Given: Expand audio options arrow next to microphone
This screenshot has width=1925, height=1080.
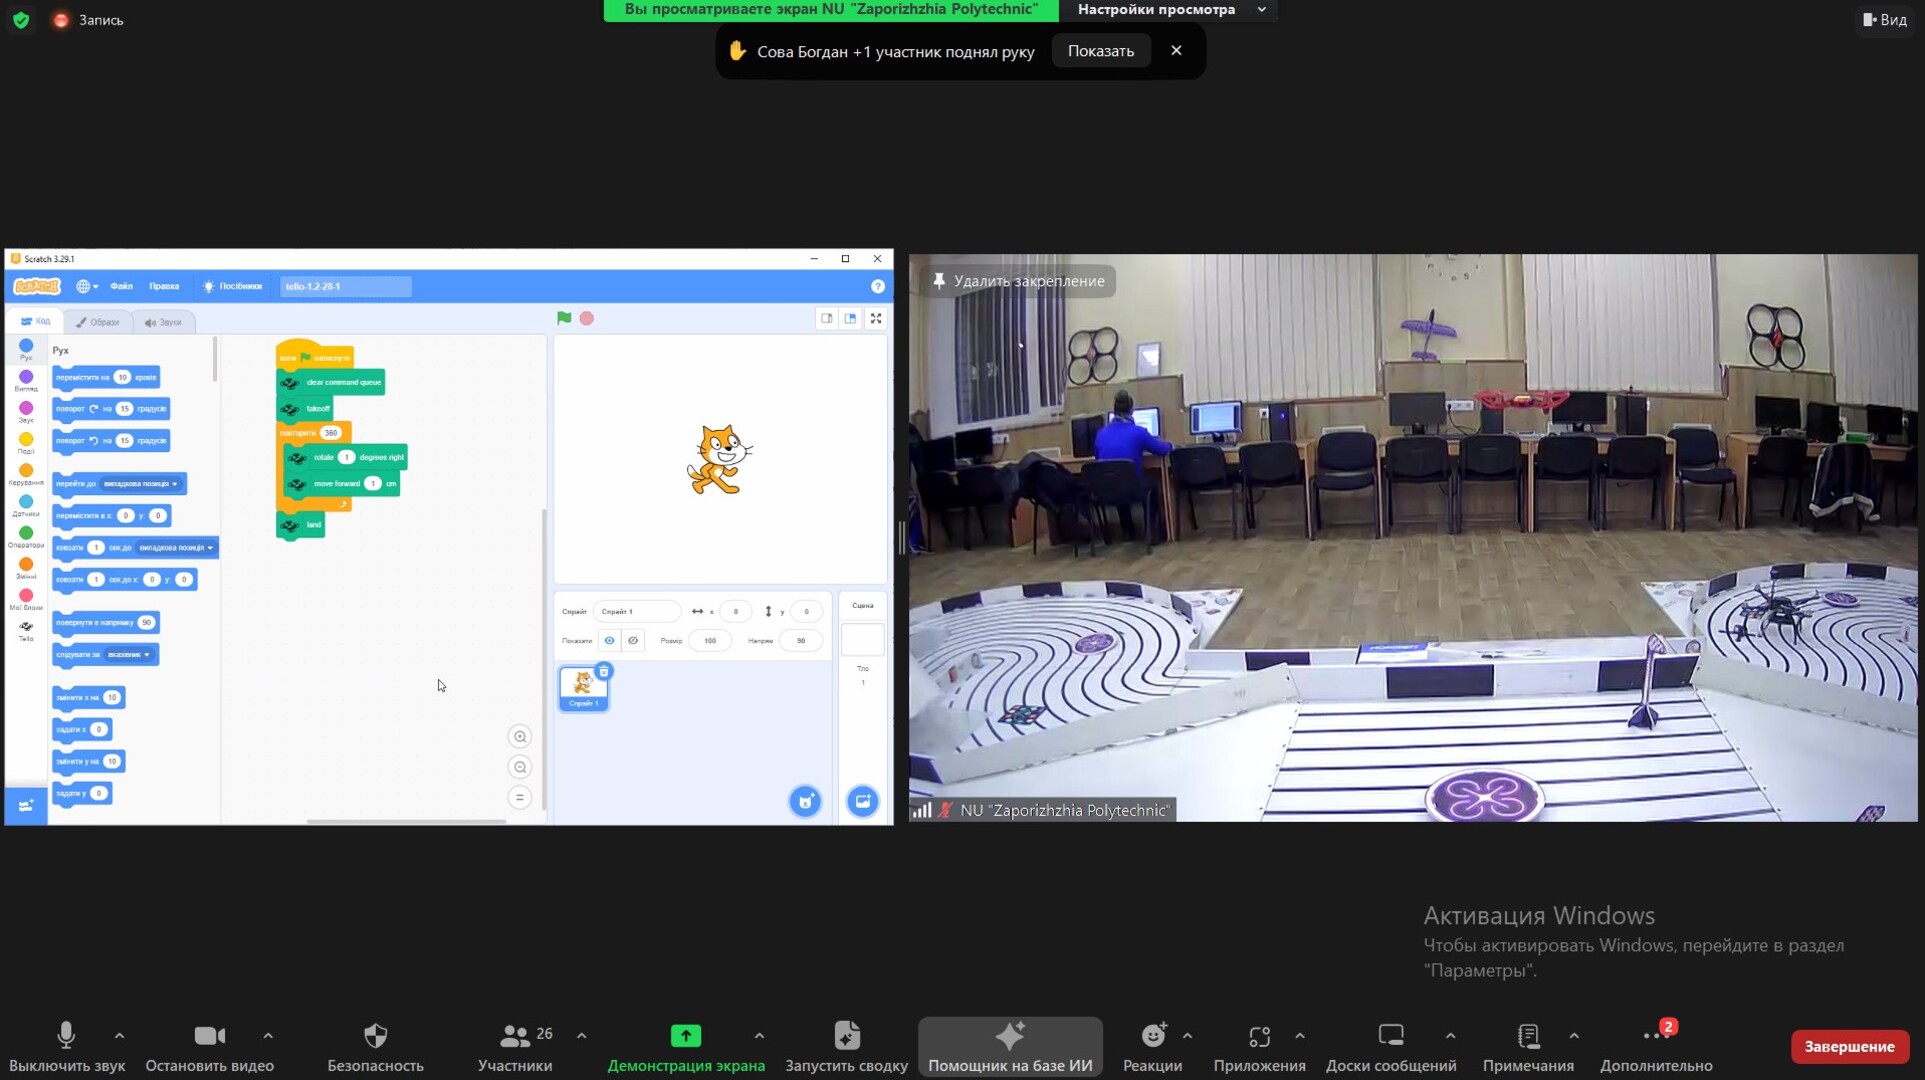Looking at the screenshot, I should click(x=119, y=1036).
